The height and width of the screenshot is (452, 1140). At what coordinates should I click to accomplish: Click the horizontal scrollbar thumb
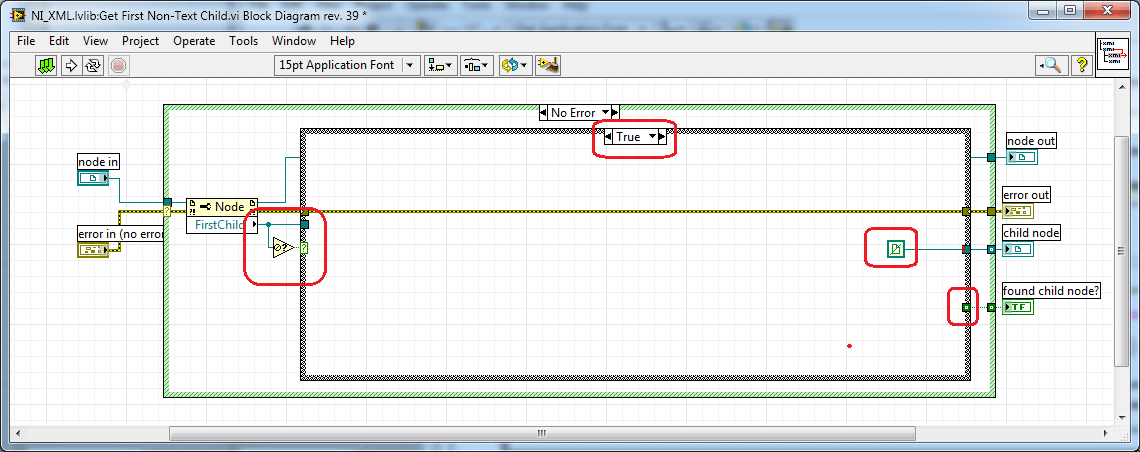click(x=541, y=433)
